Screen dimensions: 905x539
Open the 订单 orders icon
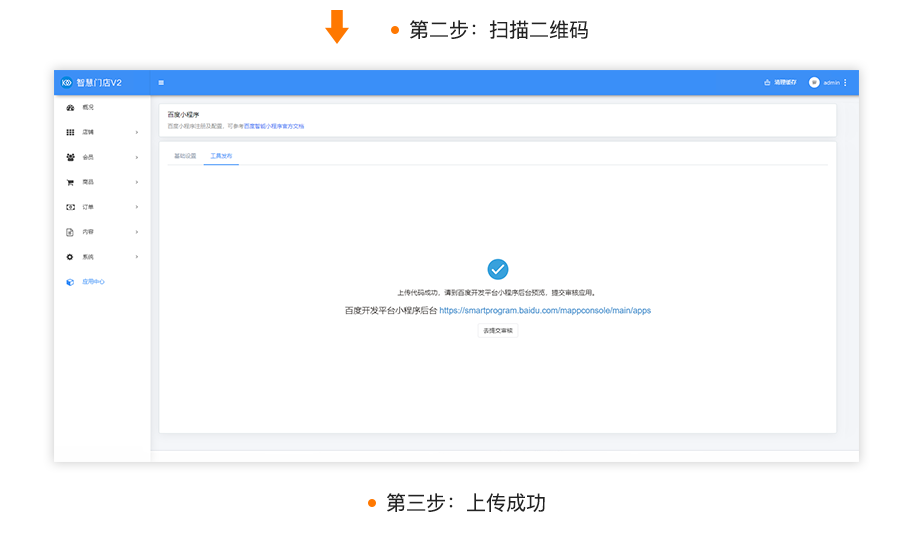tap(70, 207)
